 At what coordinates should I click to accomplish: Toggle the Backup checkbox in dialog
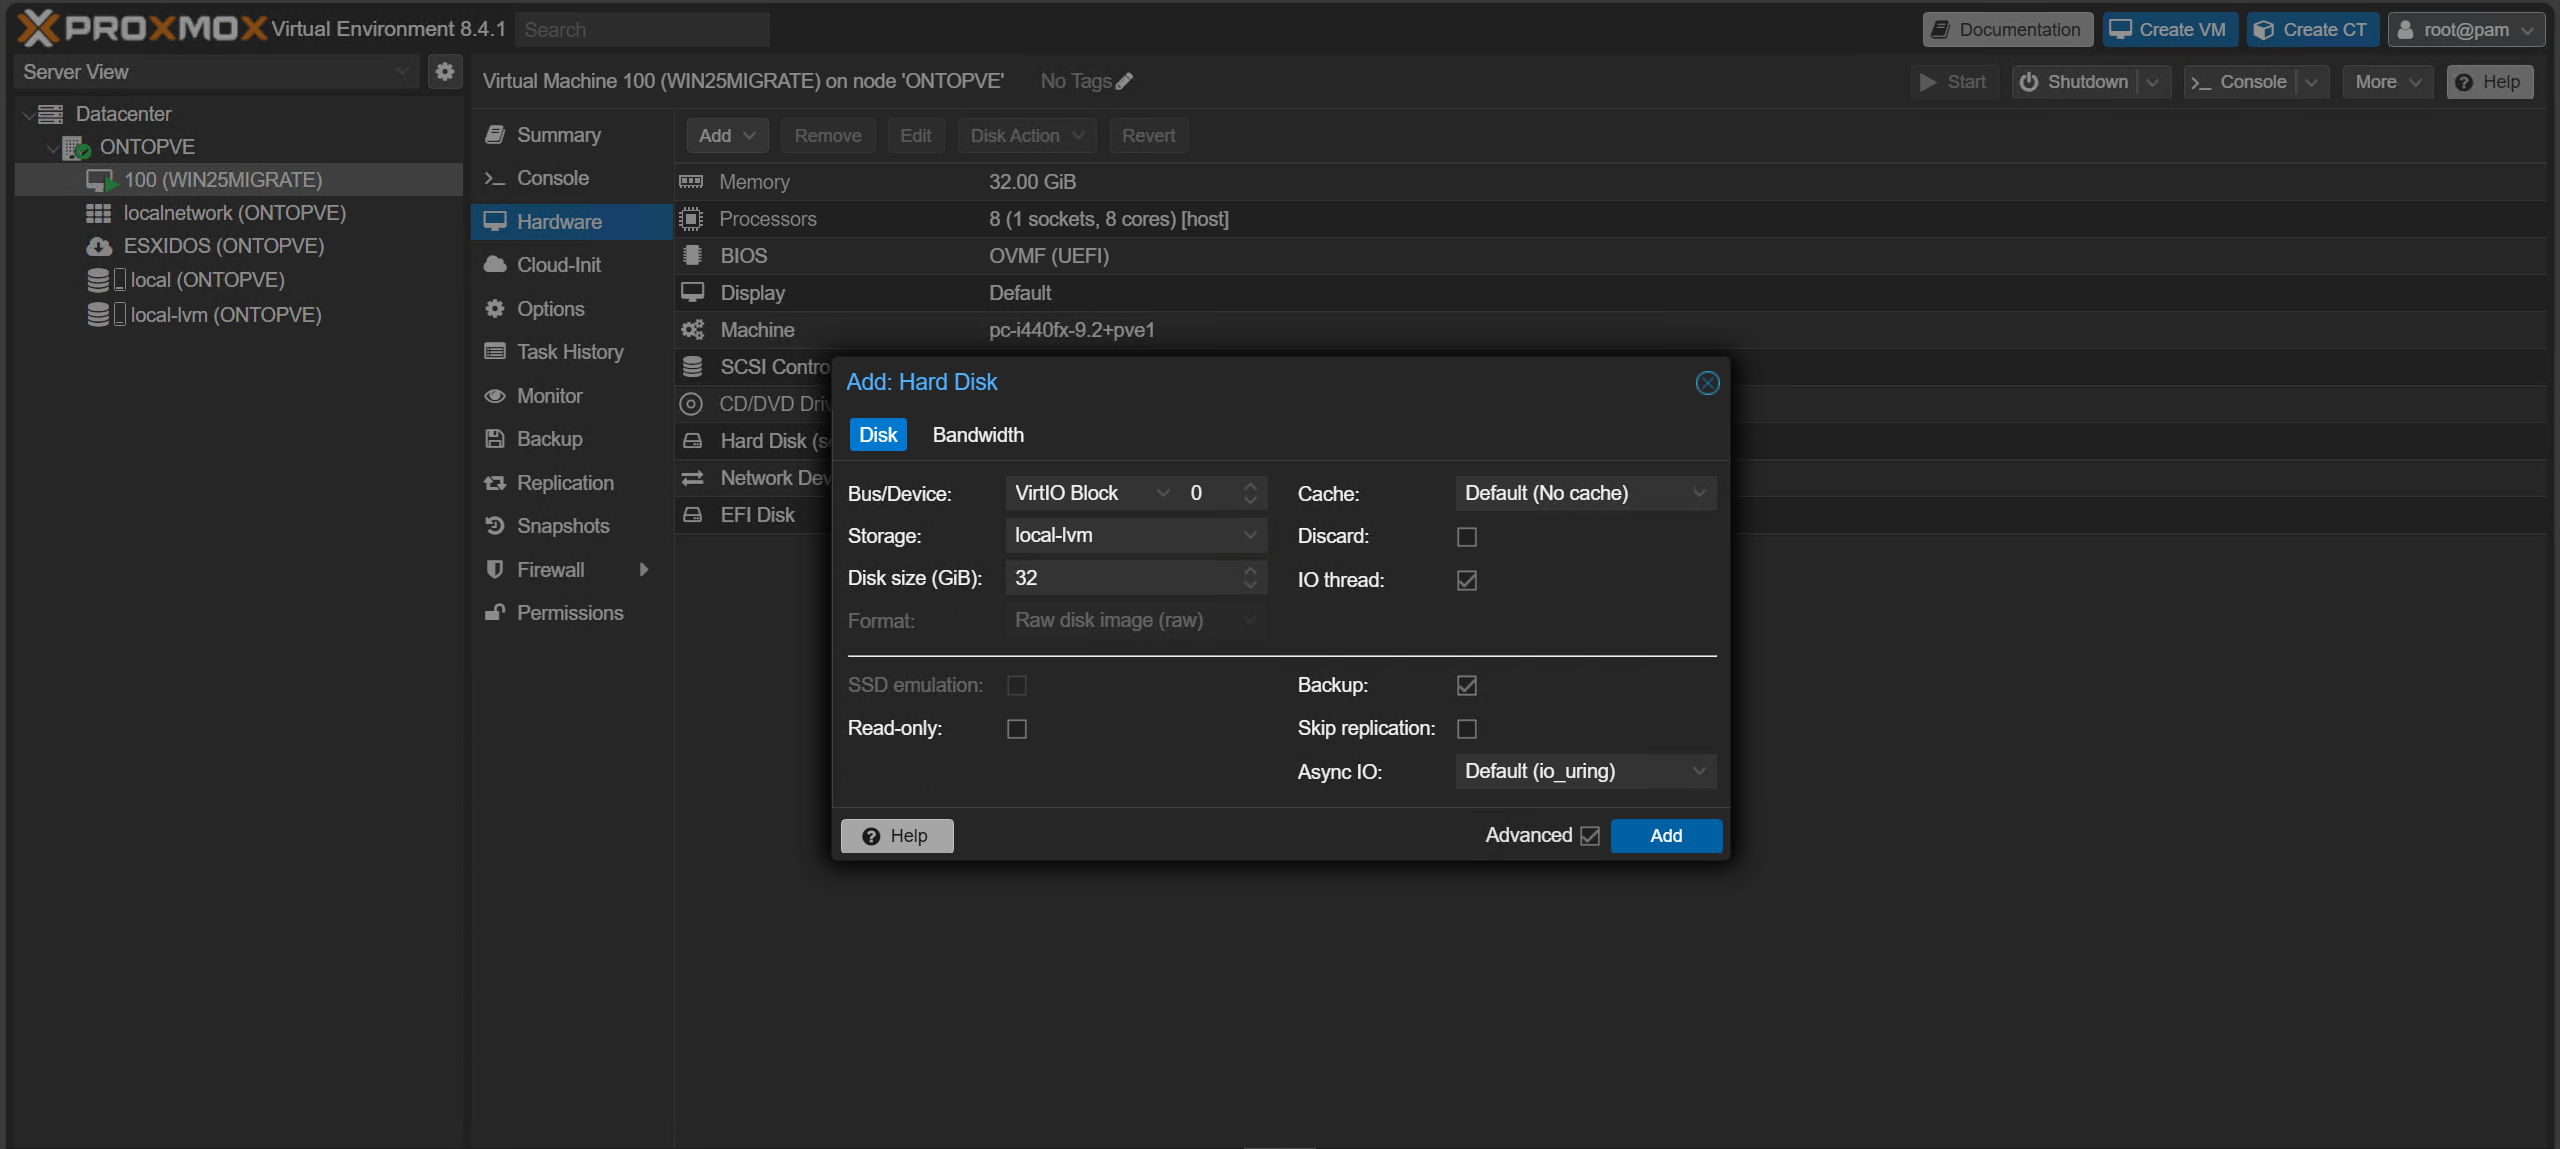(x=1467, y=685)
